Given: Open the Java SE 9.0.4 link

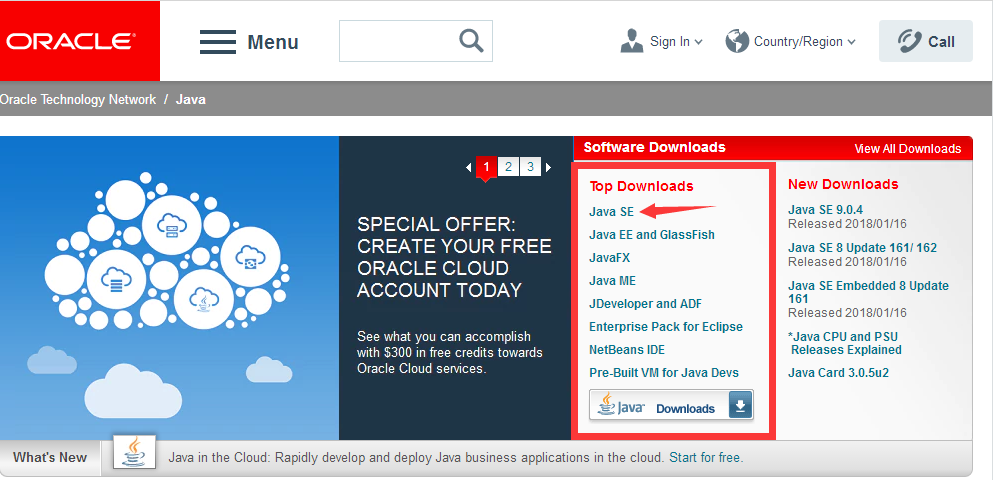Looking at the screenshot, I should tap(825, 210).
